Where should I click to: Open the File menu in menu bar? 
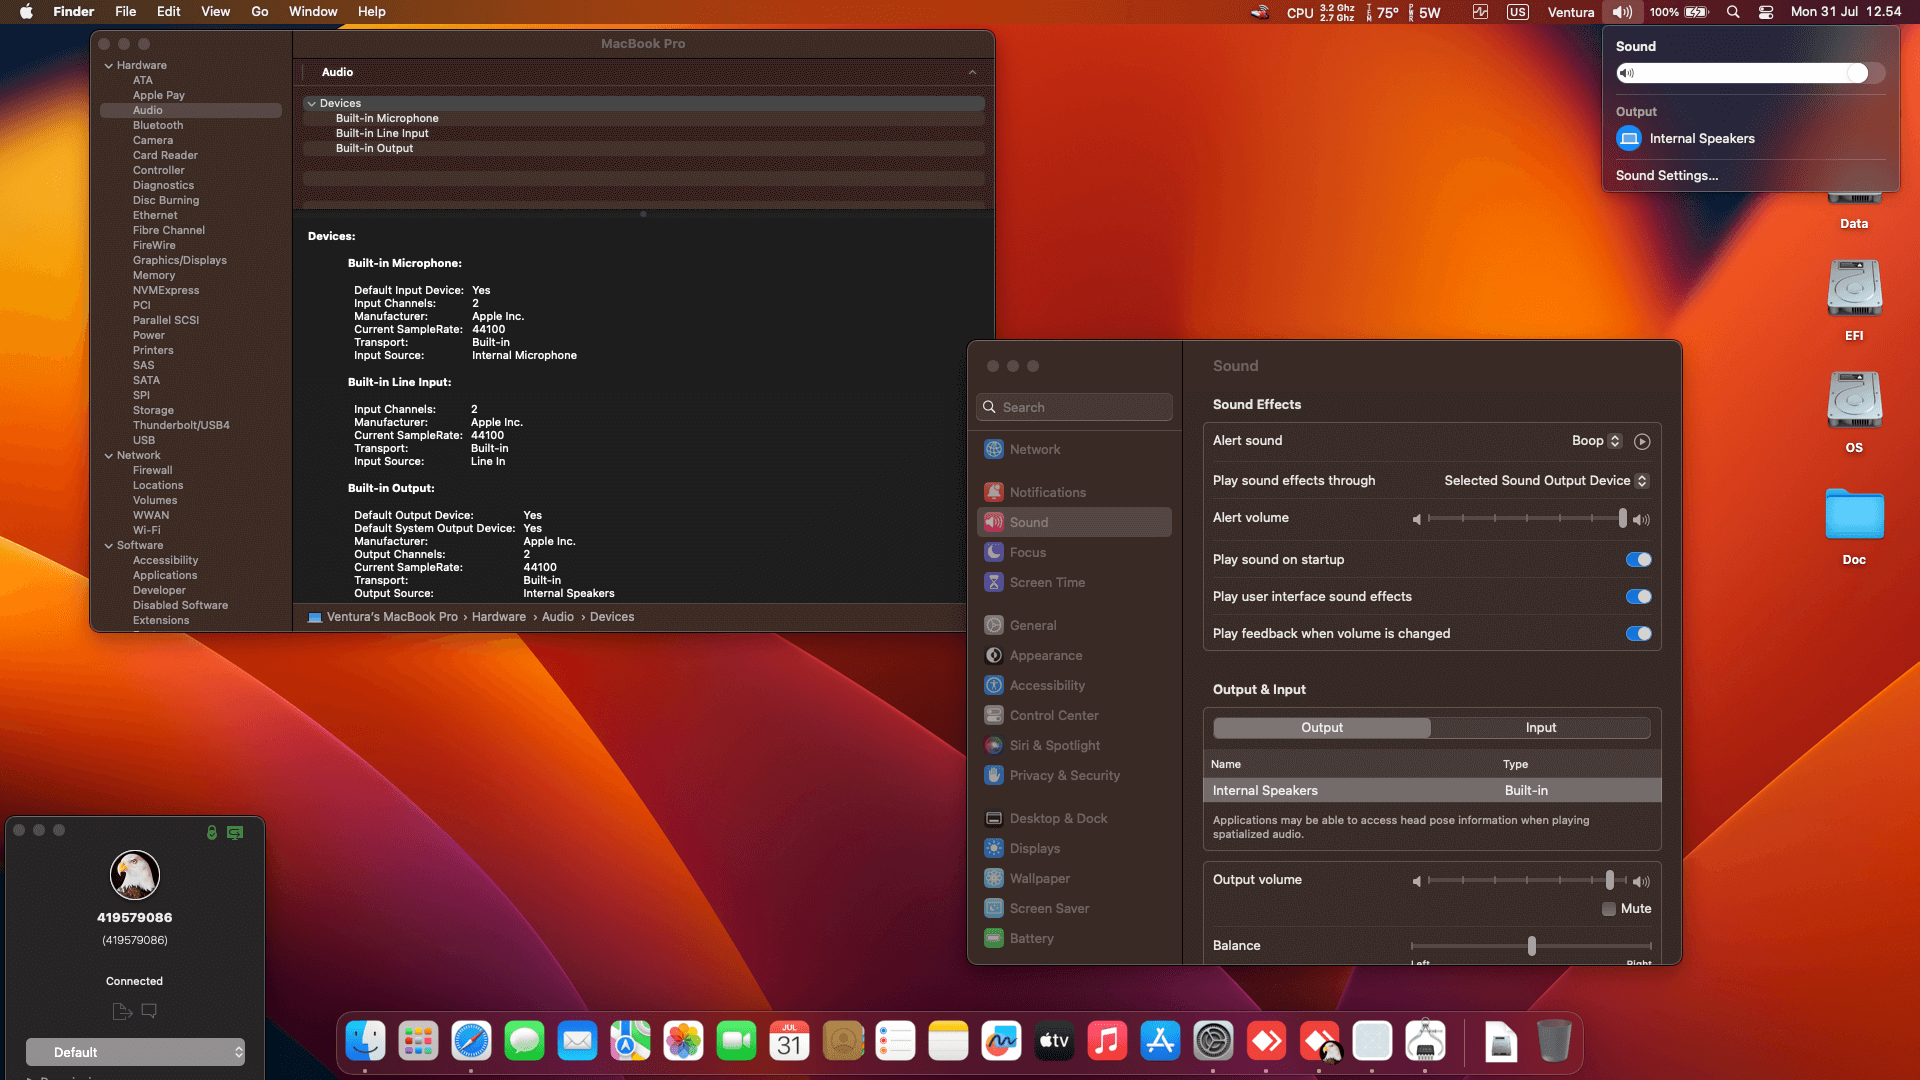pos(125,12)
